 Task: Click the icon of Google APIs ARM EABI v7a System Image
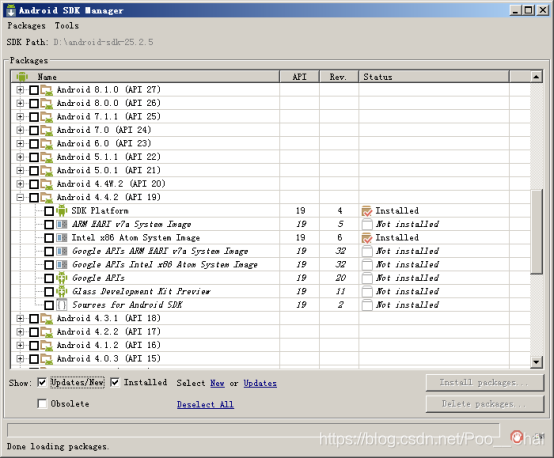tap(61, 251)
